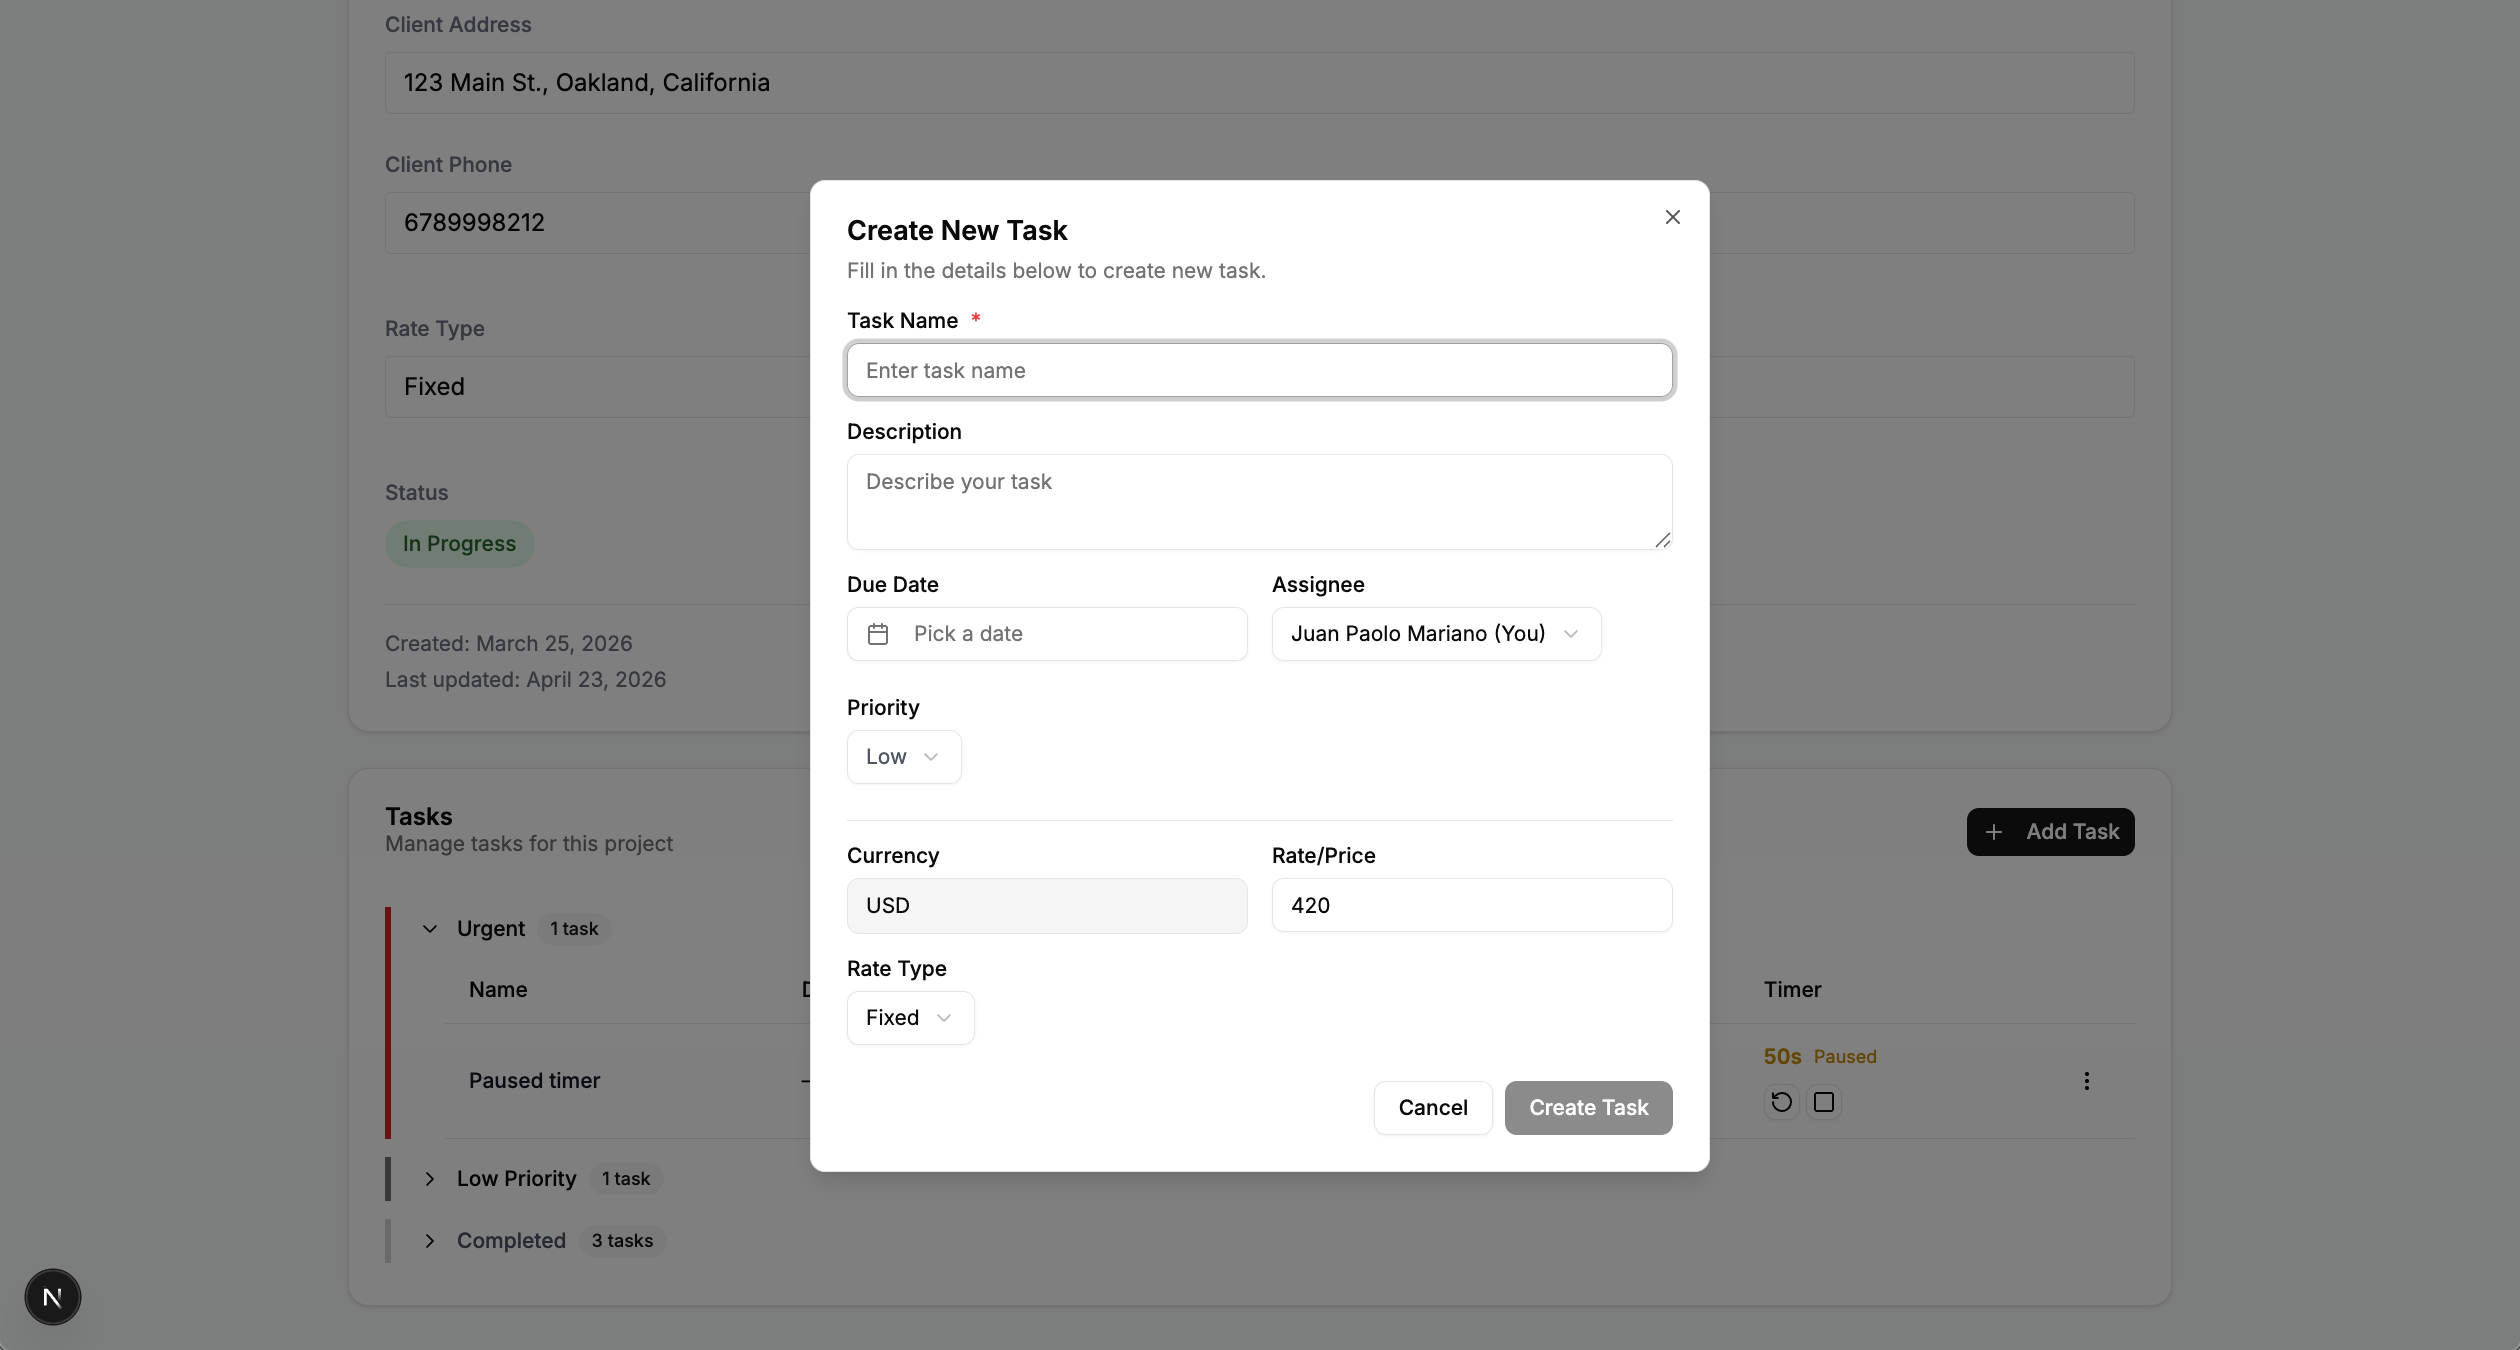Click the Next.js dev tools badge
2520x1350 pixels.
(53, 1297)
